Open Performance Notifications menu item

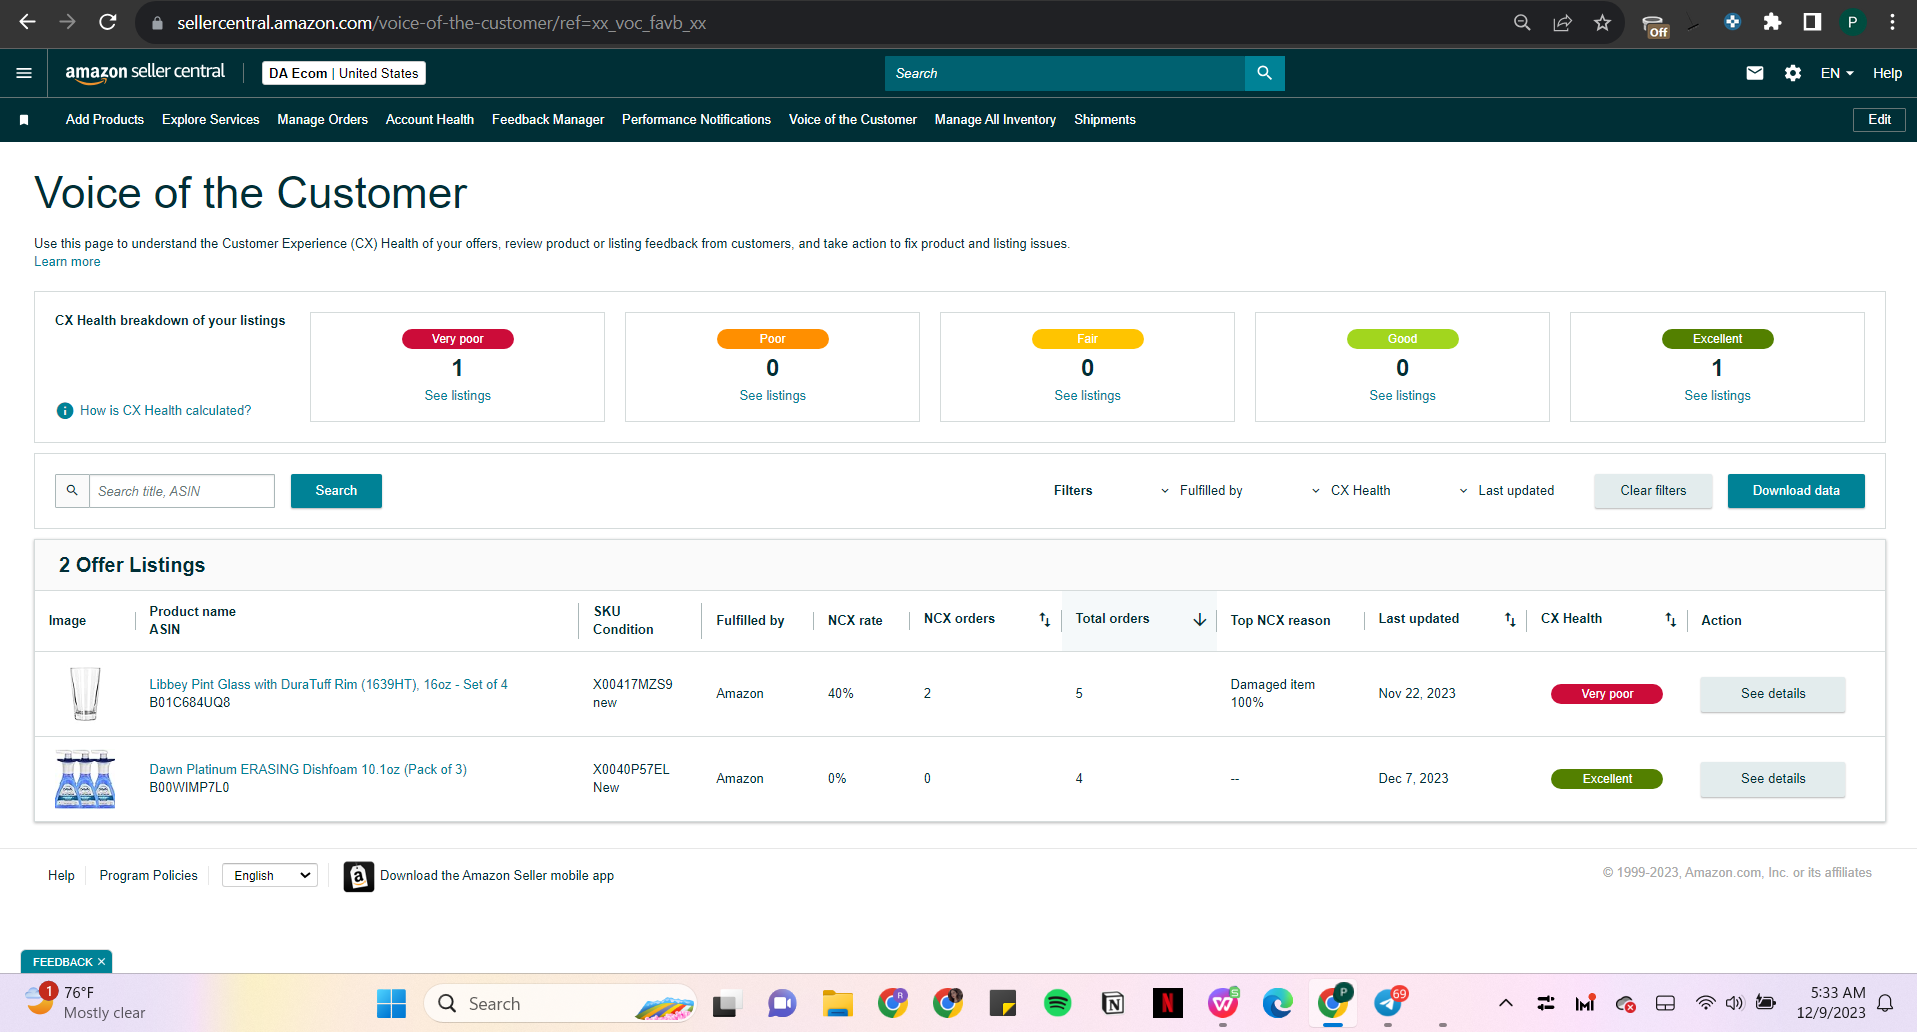[696, 120]
